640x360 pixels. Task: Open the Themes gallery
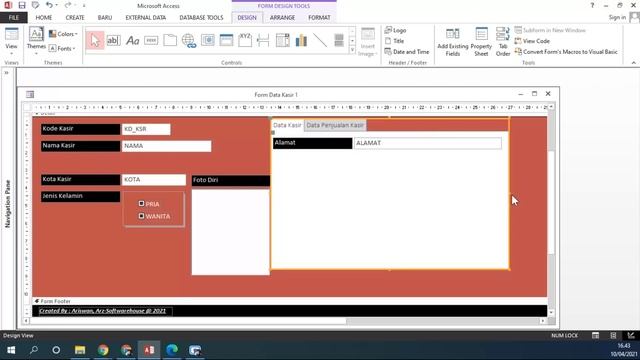pyautogui.click(x=36, y=42)
